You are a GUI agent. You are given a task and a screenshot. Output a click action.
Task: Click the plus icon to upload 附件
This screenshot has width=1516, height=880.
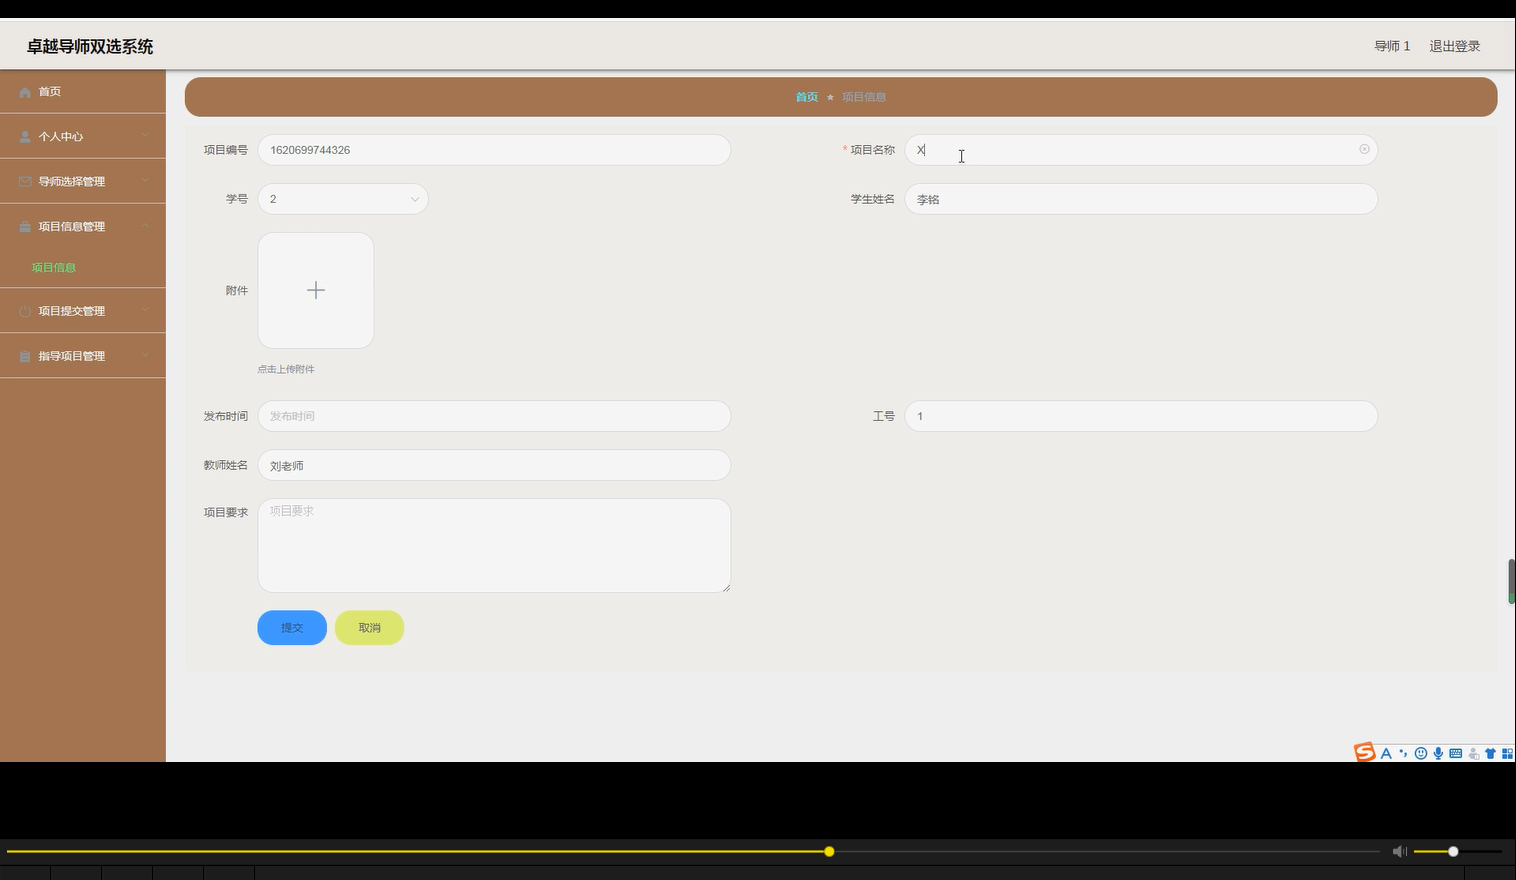pyautogui.click(x=316, y=290)
